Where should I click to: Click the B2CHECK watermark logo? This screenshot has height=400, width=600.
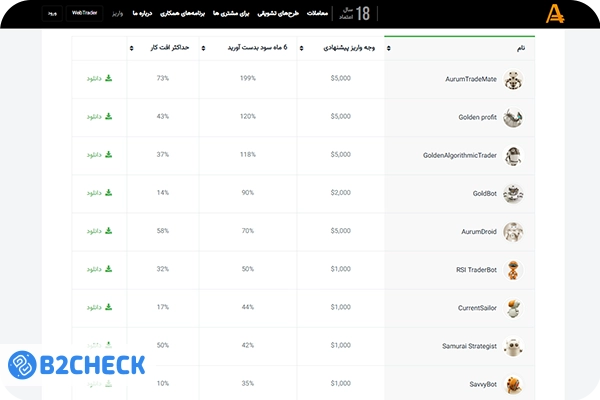pos(77,365)
